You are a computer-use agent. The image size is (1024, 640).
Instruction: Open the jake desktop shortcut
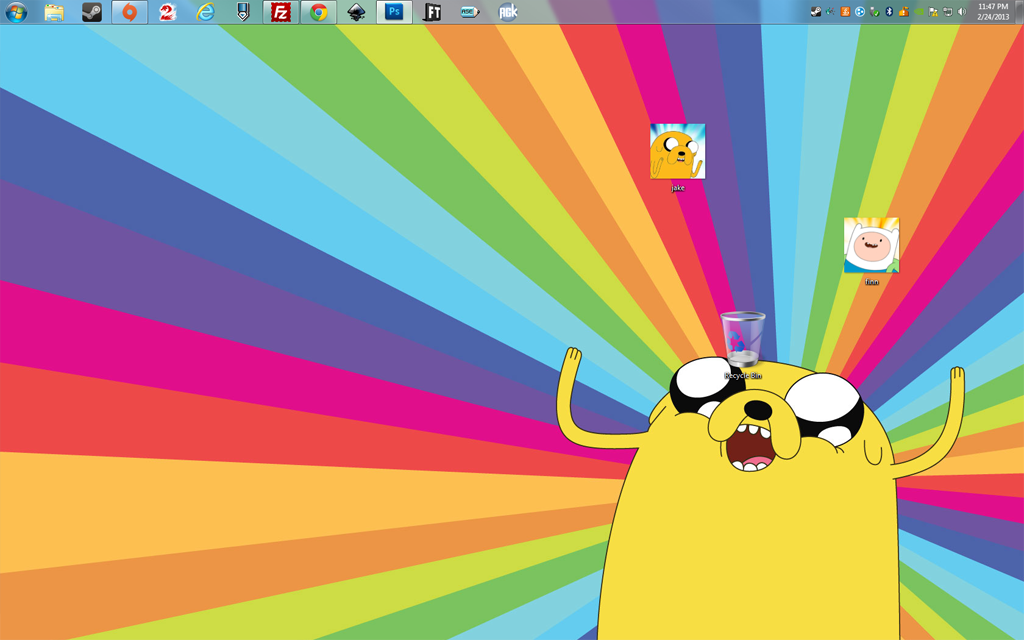point(677,157)
